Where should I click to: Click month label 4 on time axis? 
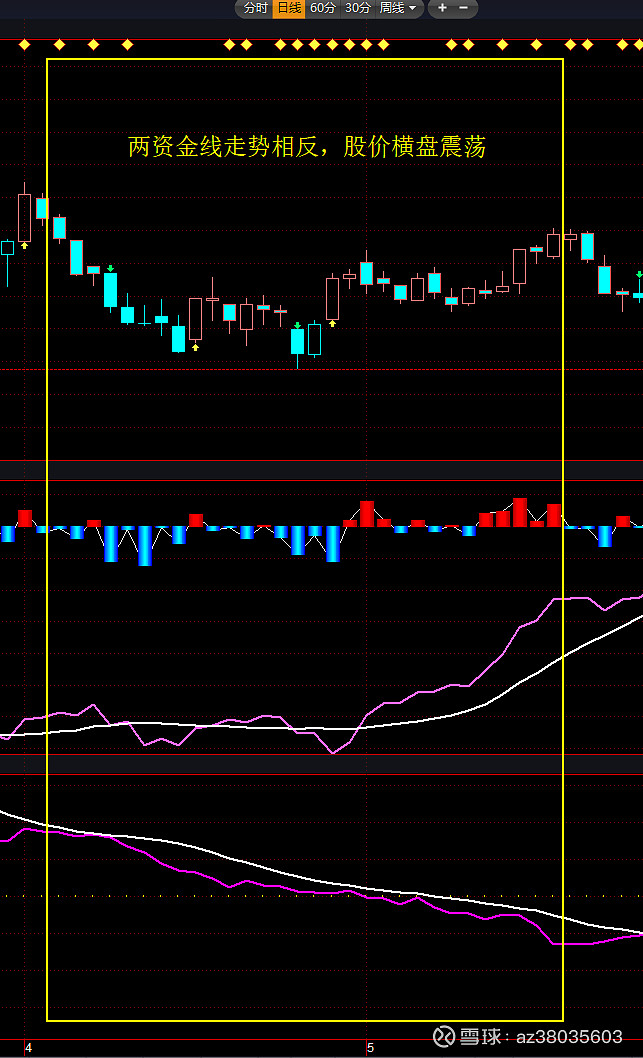click(x=28, y=1048)
